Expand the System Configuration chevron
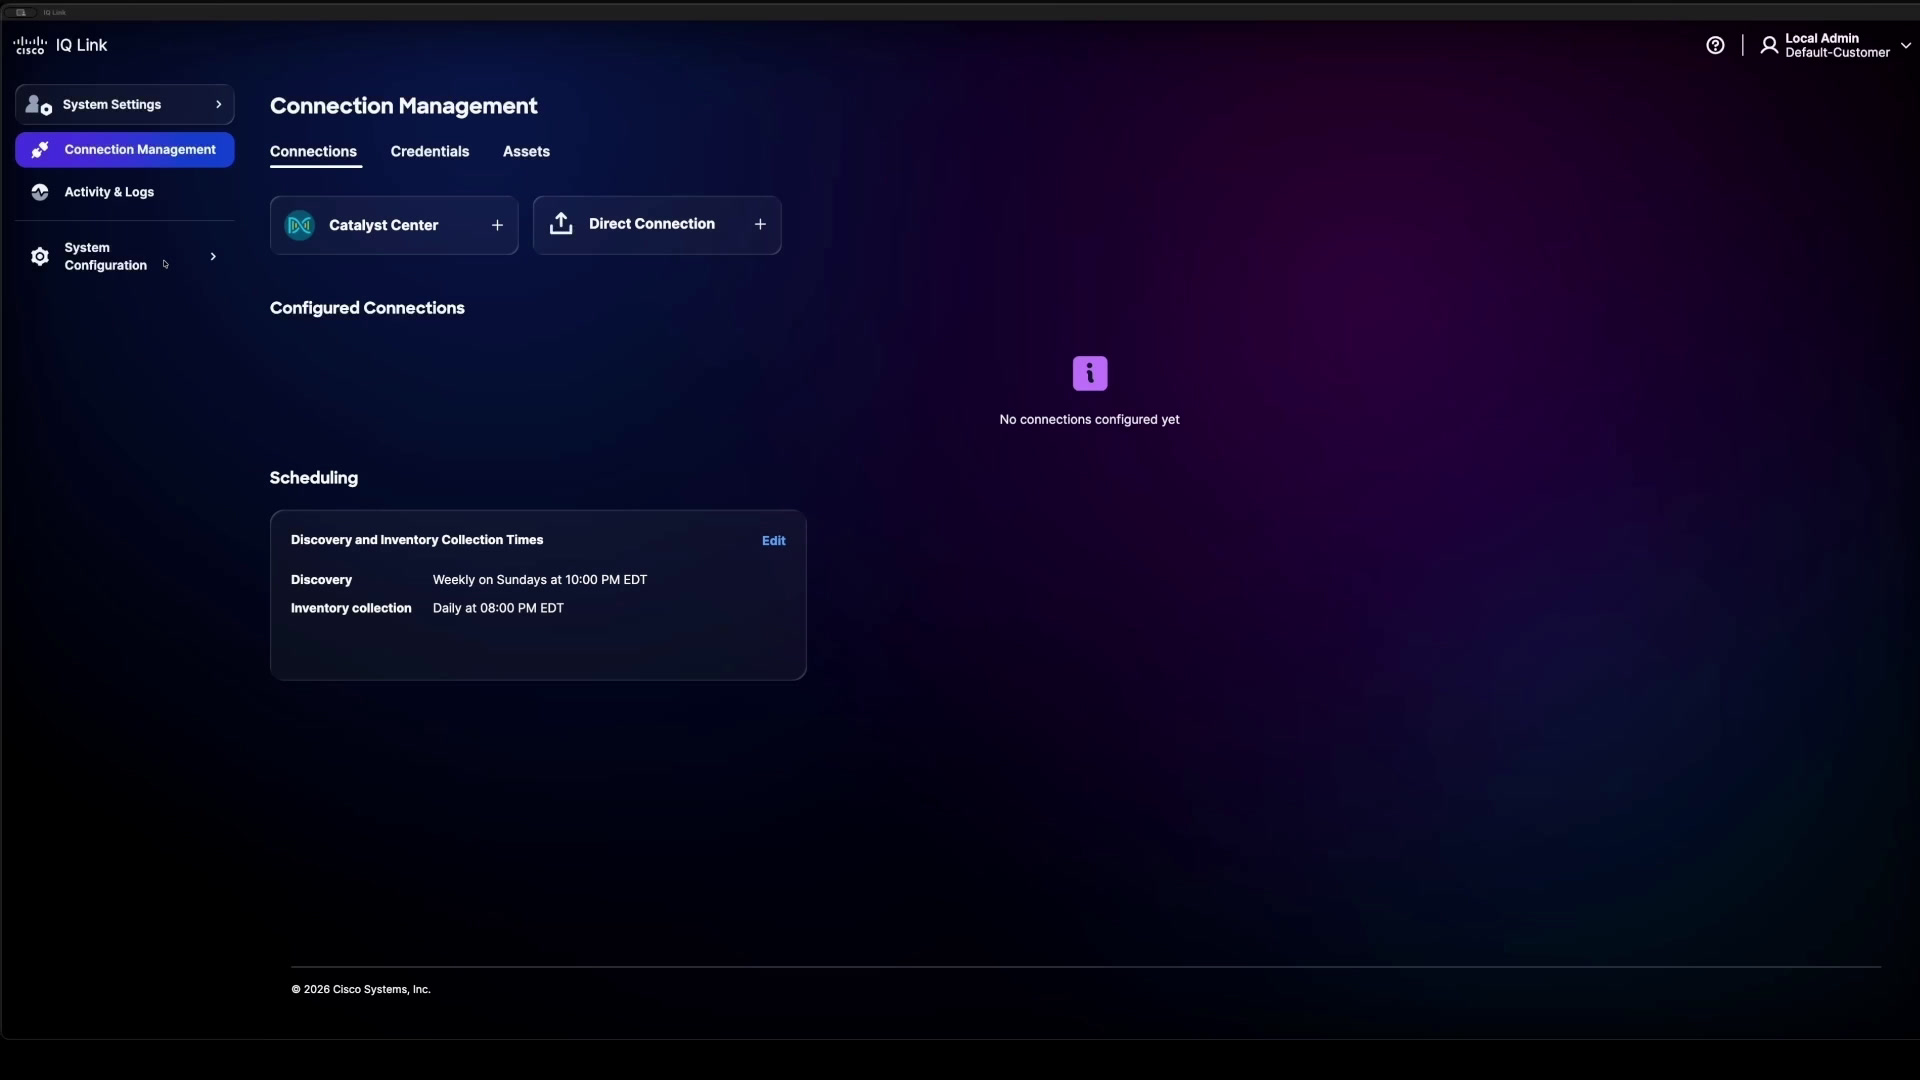 click(x=213, y=257)
